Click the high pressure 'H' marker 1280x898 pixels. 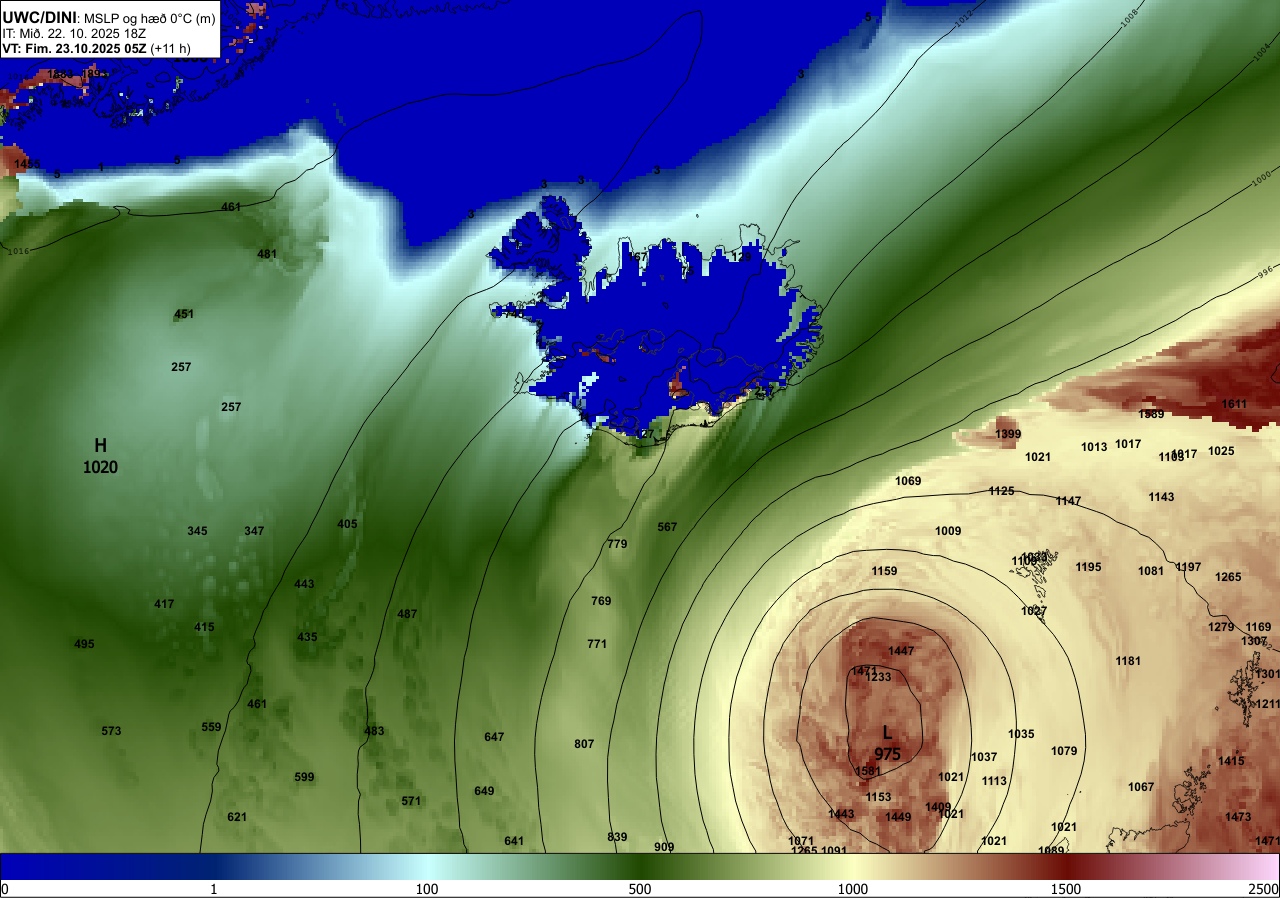[x=100, y=445]
